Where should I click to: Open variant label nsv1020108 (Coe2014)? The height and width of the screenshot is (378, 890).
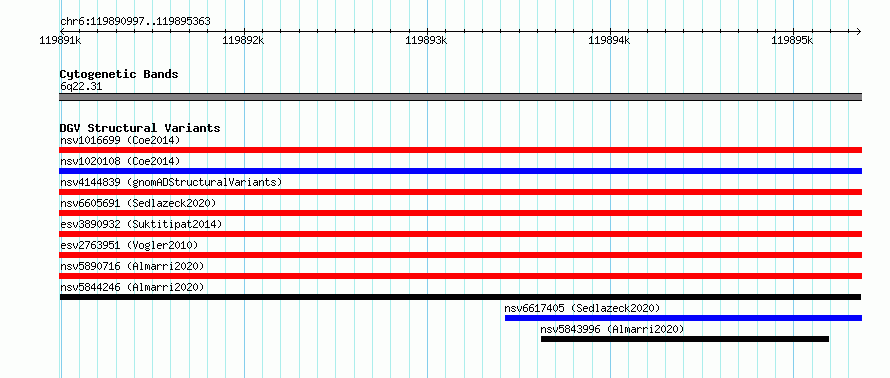pyautogui.click(x=120, y=161)
